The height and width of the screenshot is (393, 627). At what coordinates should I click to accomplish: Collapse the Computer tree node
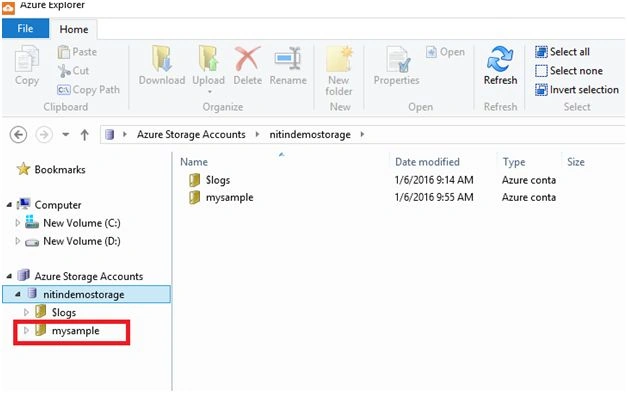click(x=9, y=205)
